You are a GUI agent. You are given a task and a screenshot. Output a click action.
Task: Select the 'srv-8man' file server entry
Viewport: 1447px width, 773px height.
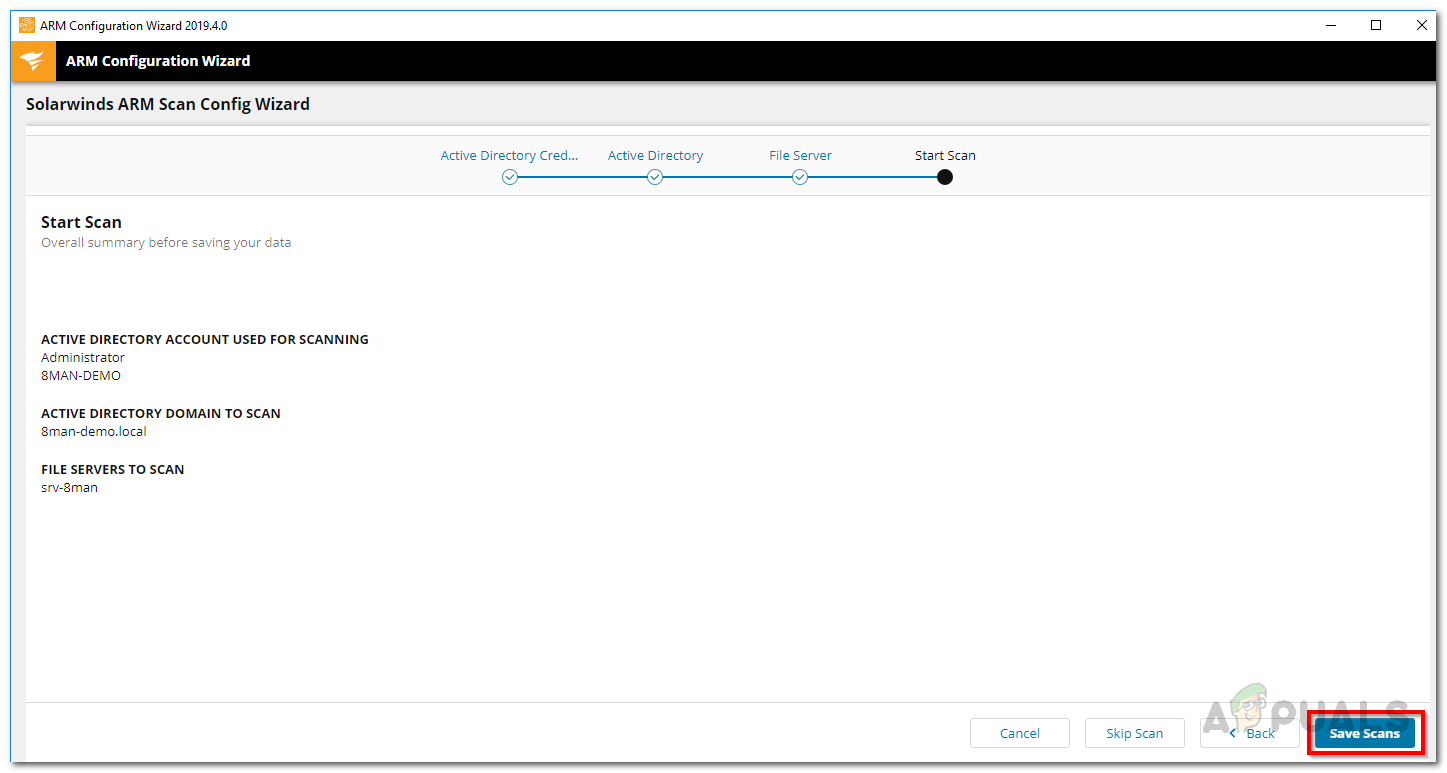[x=69, y=488]
